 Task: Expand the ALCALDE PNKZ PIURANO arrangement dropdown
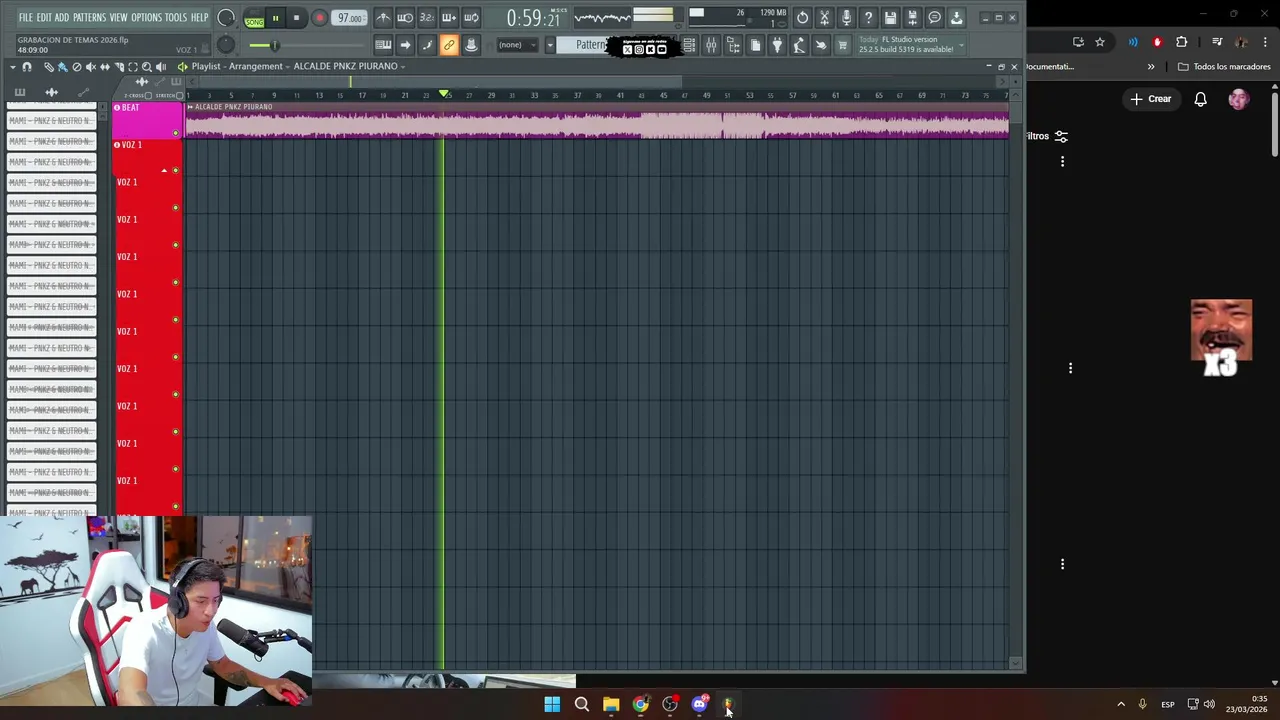(403, 67)
